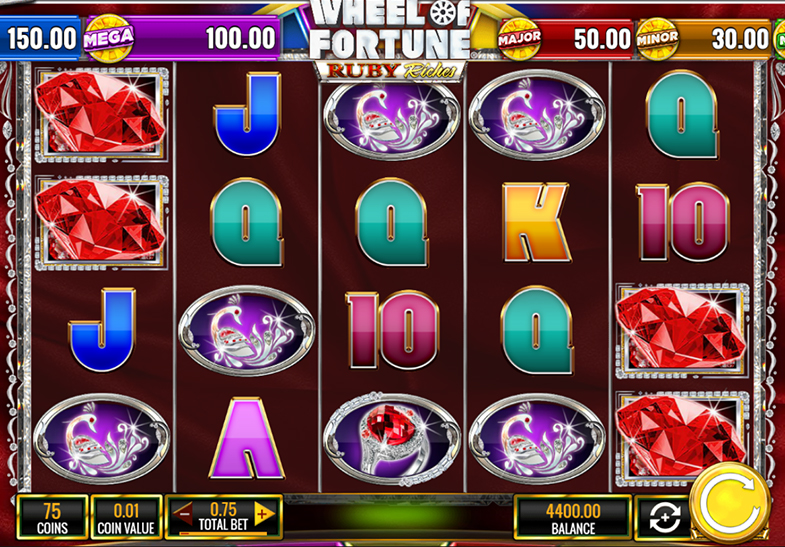The height and width of the screenshot is (547, 785).
Task: Toggle the autospin refresh icon
Action: tap(664, 518)
